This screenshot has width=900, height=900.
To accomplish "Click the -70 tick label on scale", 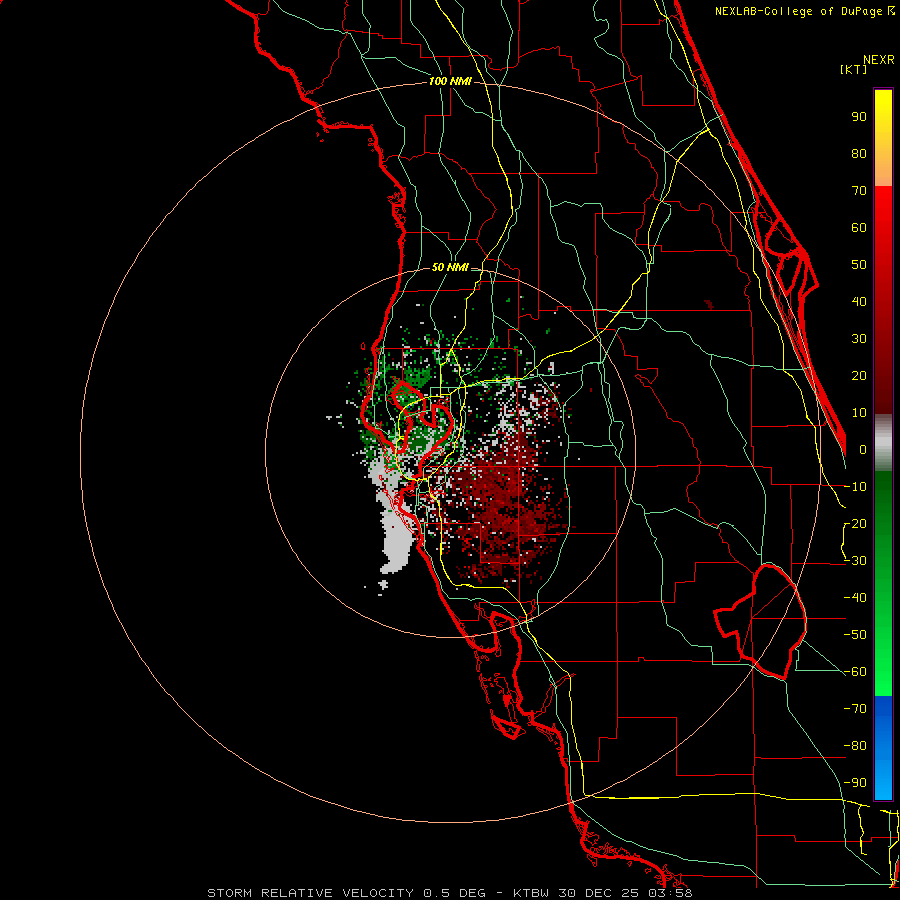I will (855, 709).
